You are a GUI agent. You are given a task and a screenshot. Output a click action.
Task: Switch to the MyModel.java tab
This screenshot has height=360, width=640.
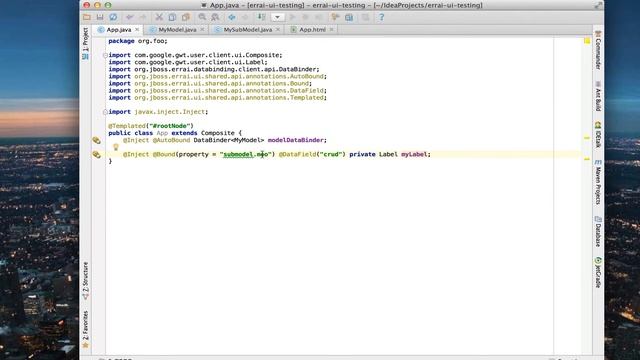pyautogui.click(x=177, y=30)
